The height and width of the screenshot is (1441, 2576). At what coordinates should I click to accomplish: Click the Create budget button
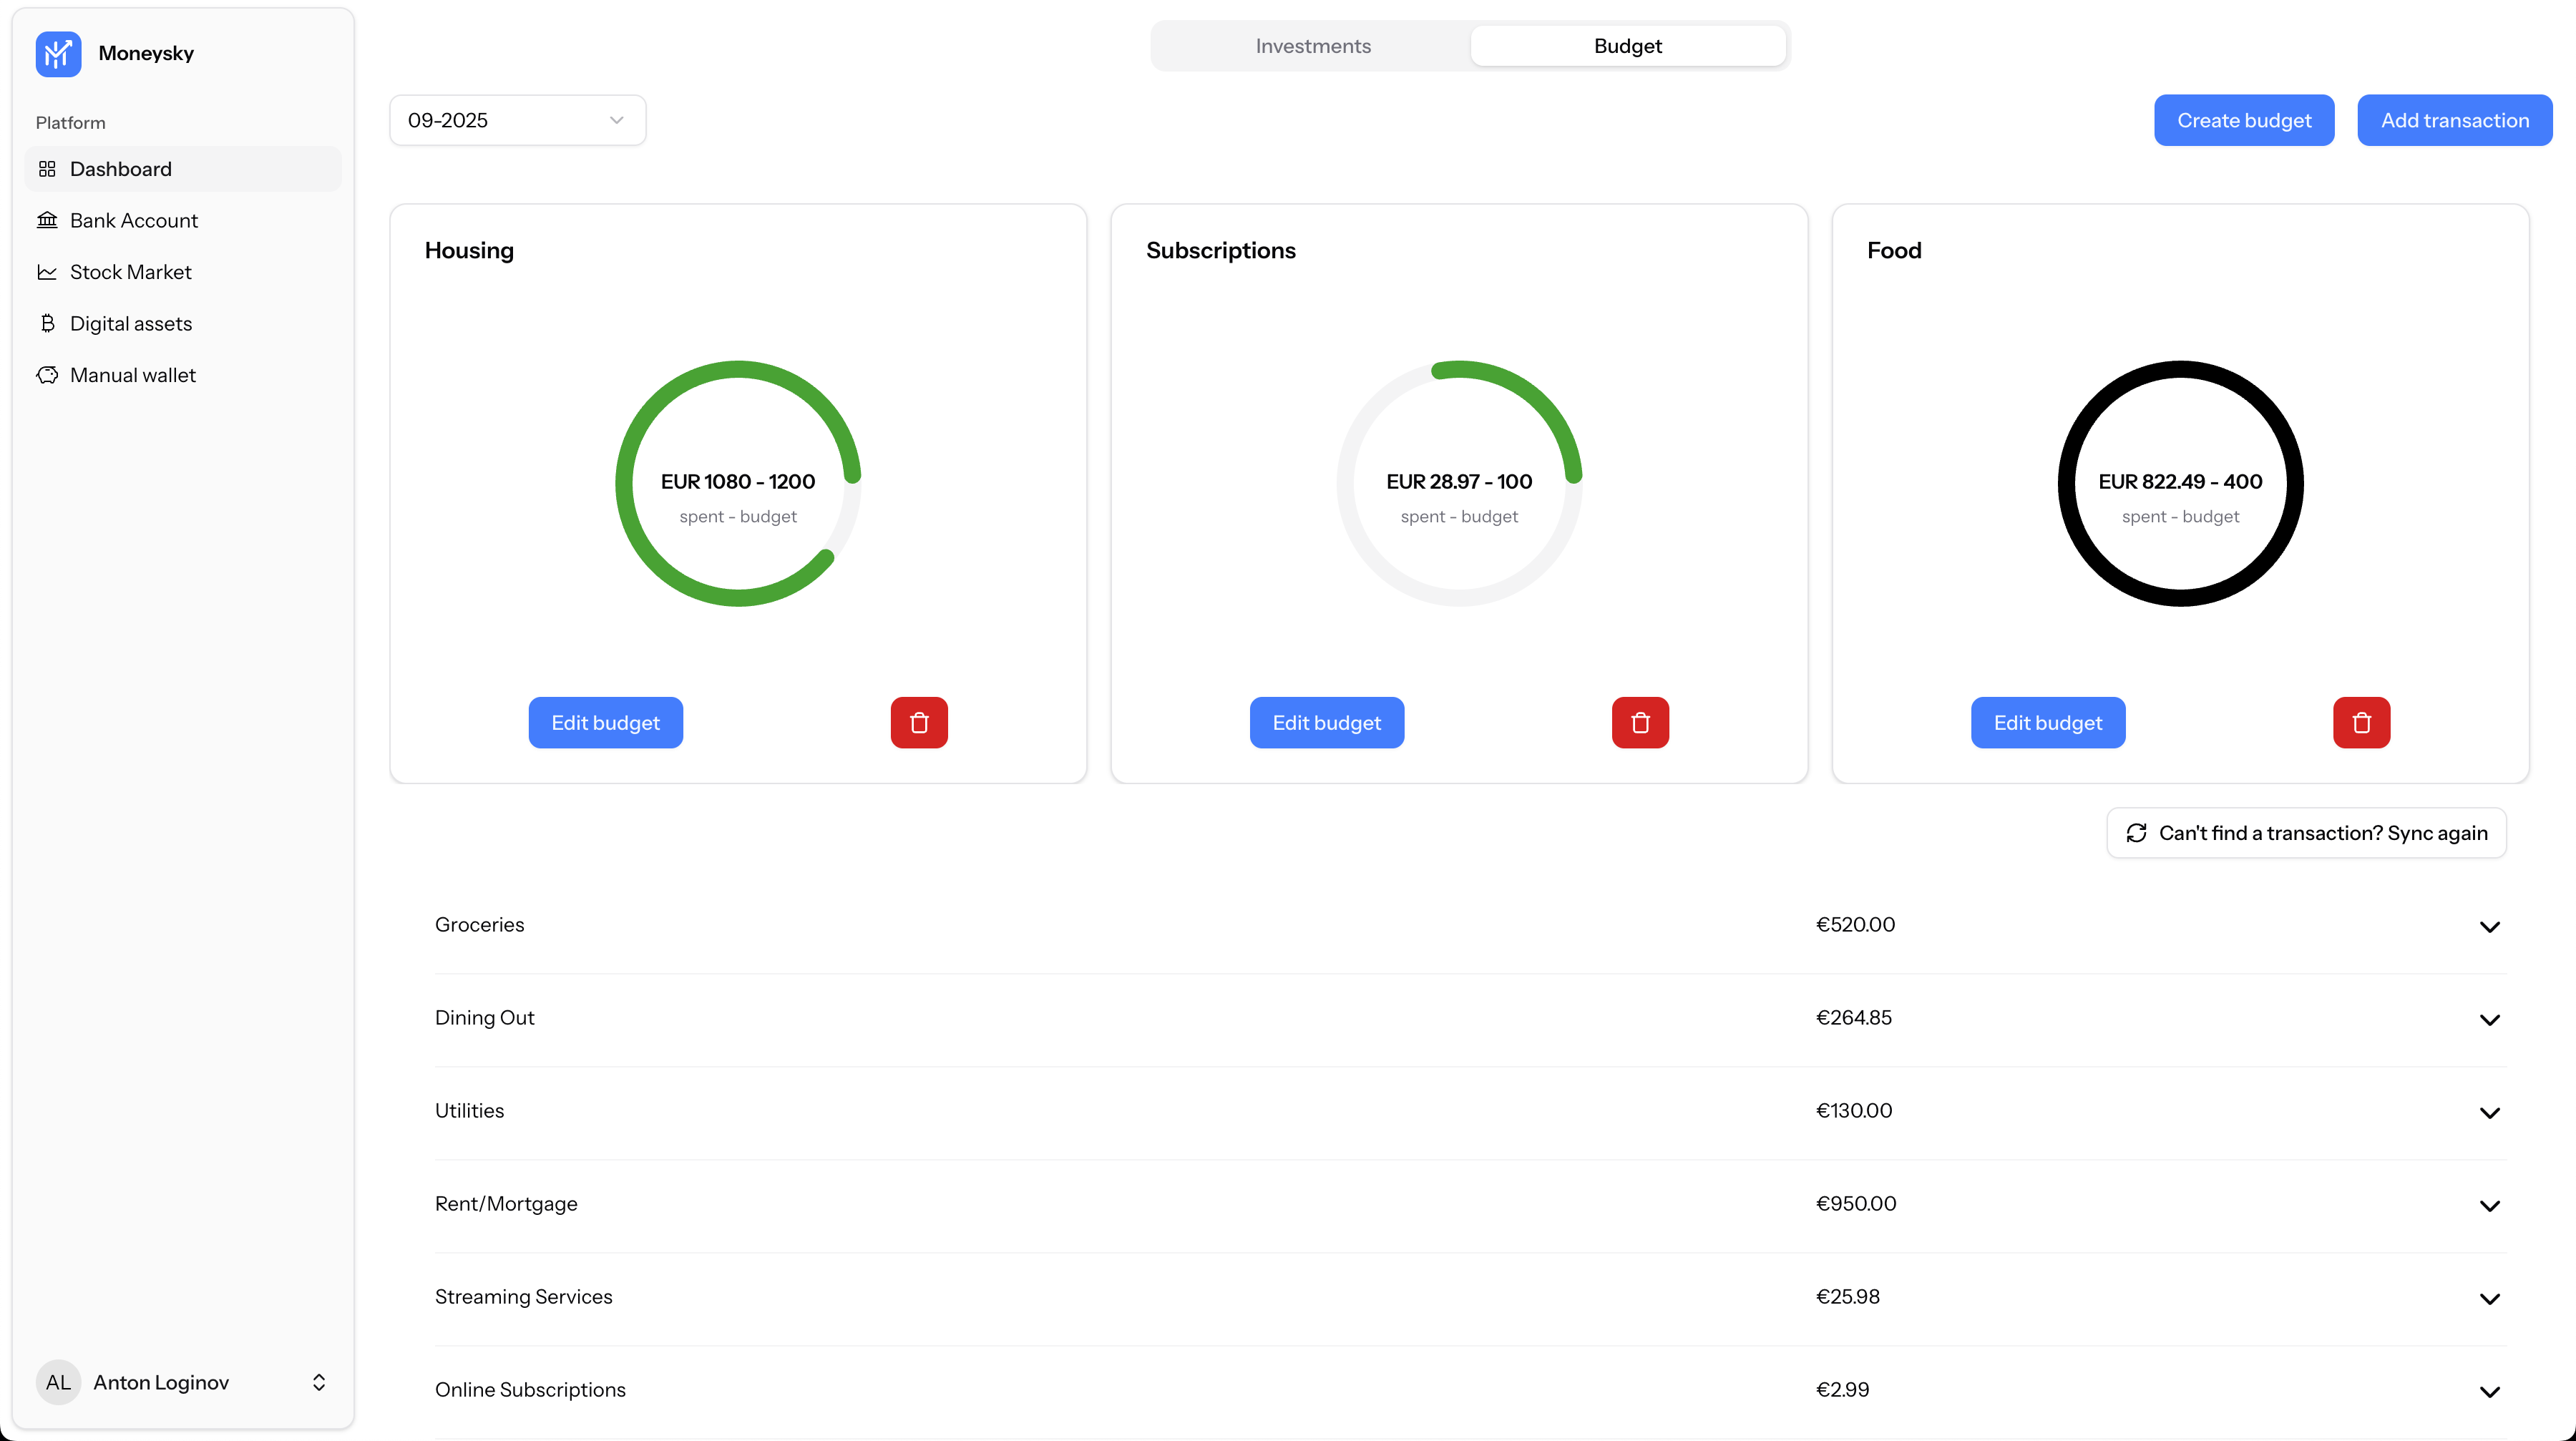(x=2243, y=120)
